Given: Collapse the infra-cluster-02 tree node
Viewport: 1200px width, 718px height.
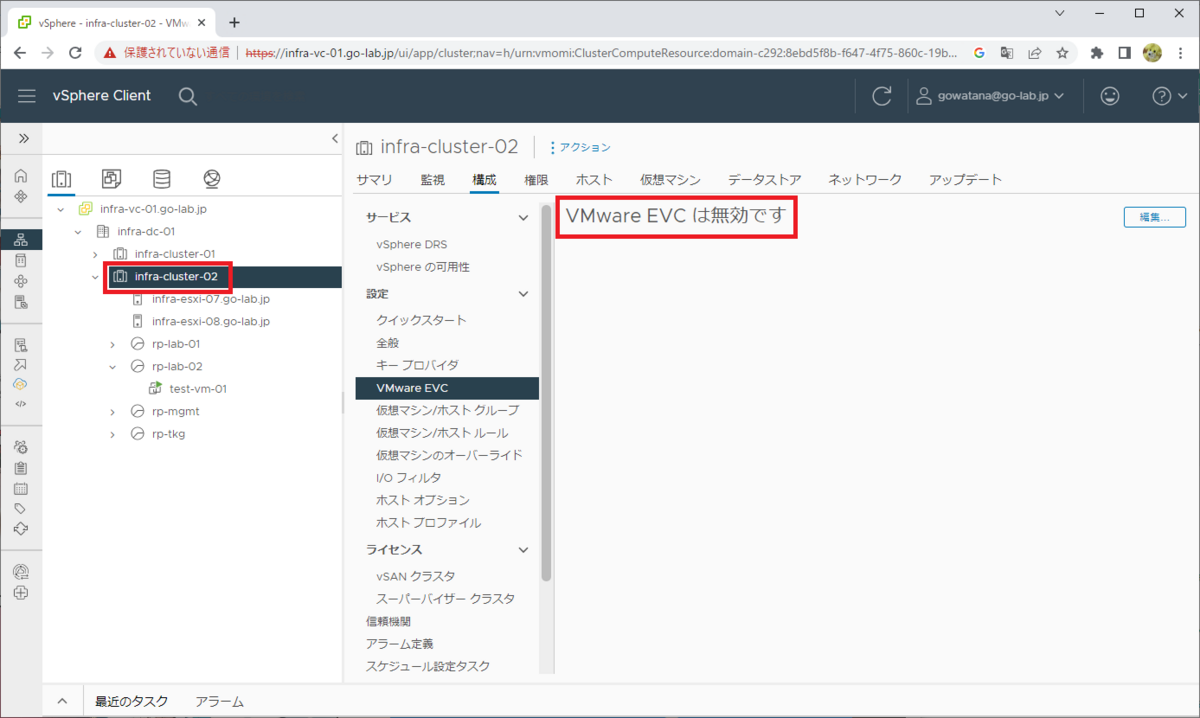Looking at the screenshot, I should tap(95, 277).
